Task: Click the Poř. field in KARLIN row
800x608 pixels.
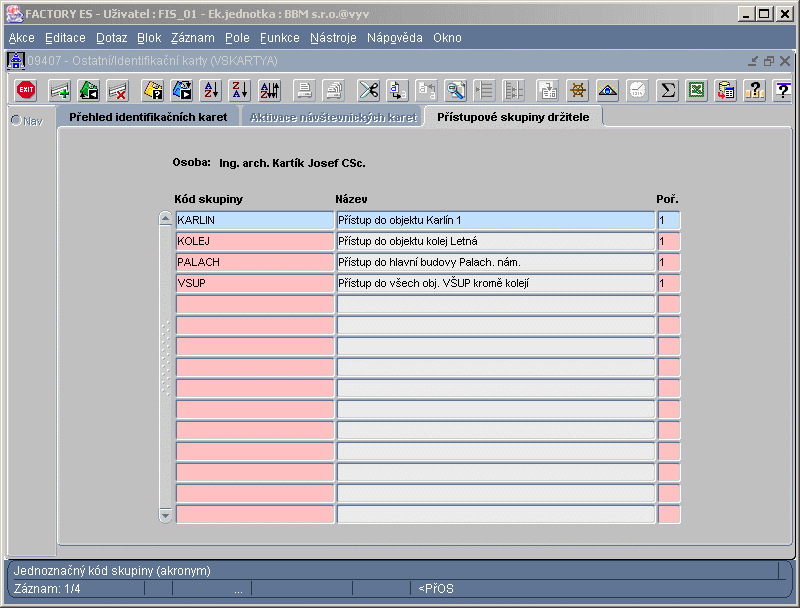Action: pyautogui.click(x=669, y=220)
